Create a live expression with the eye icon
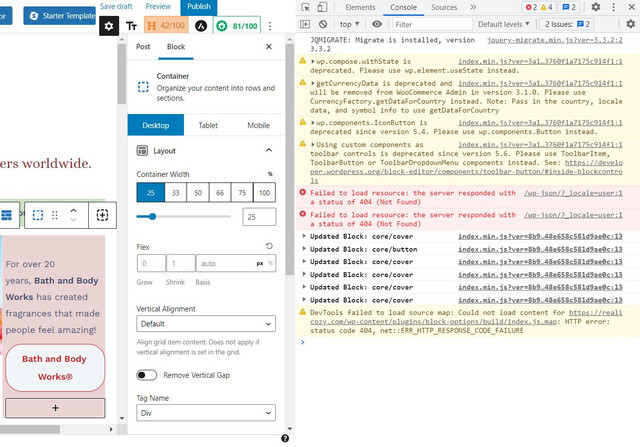Viewport: 640px width, 447px height. coord(377,24)
